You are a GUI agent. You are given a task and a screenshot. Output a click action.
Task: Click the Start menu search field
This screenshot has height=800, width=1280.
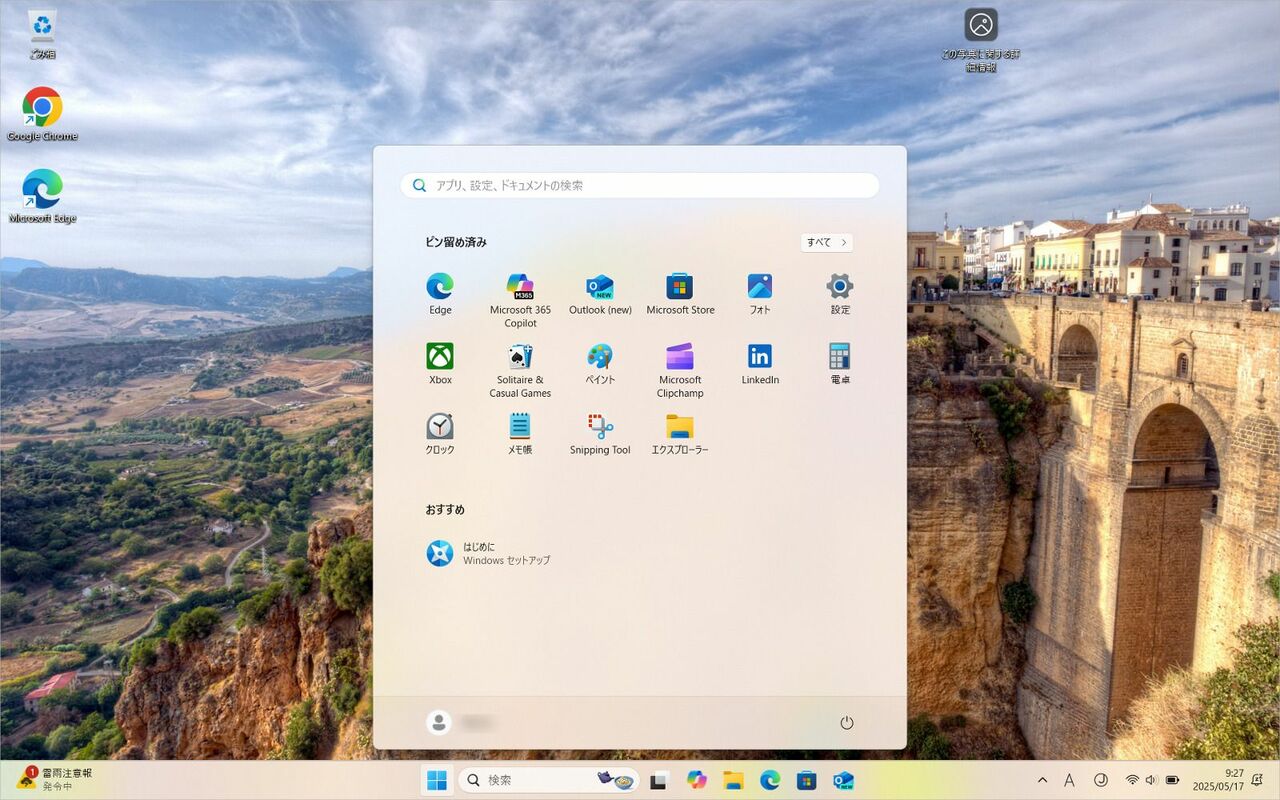[x=640, y=185]
